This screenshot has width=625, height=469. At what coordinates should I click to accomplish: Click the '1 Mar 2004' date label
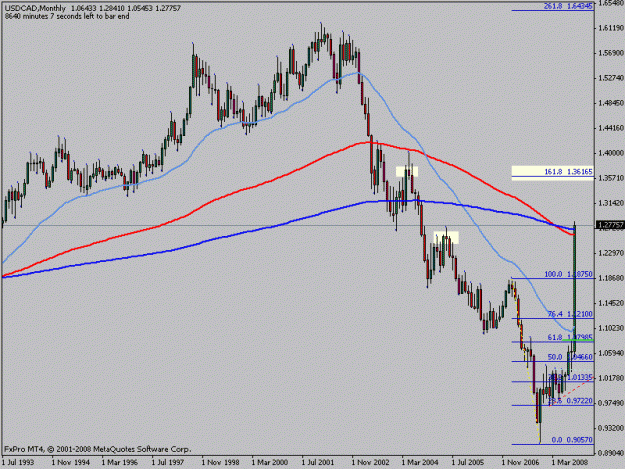pyautogui.click(x=420, y=463)
